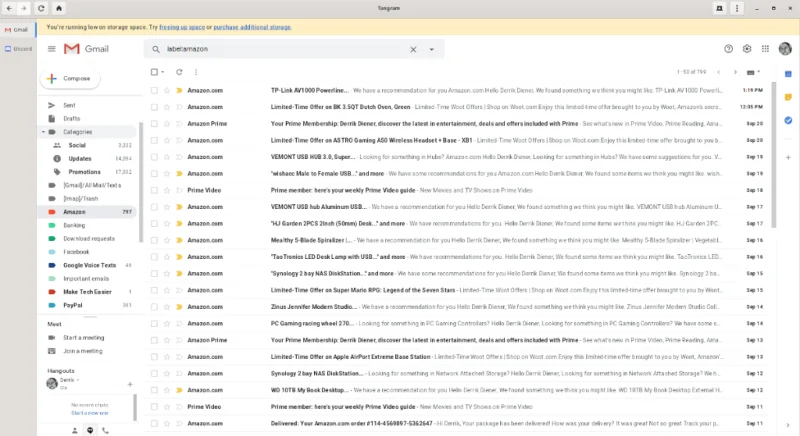Open Hangouts phone calls icon

point(105,431)
